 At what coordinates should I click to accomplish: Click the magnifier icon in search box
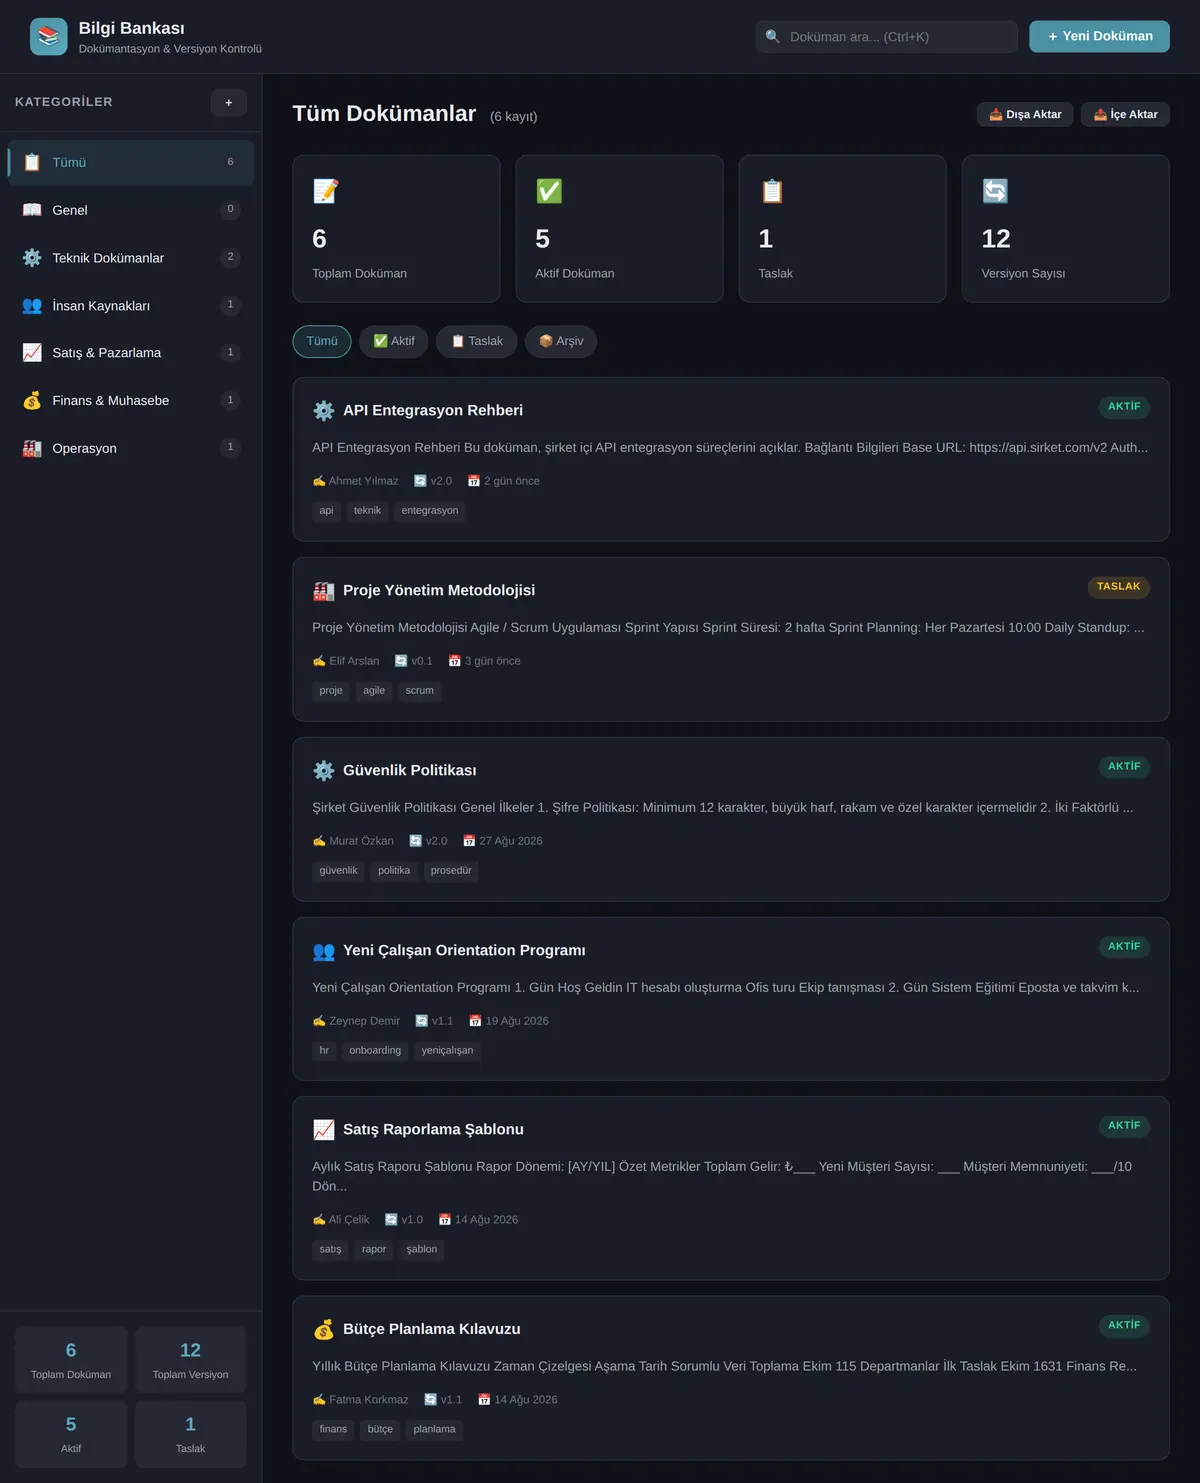pyautogui.click(x=773, y=37)
